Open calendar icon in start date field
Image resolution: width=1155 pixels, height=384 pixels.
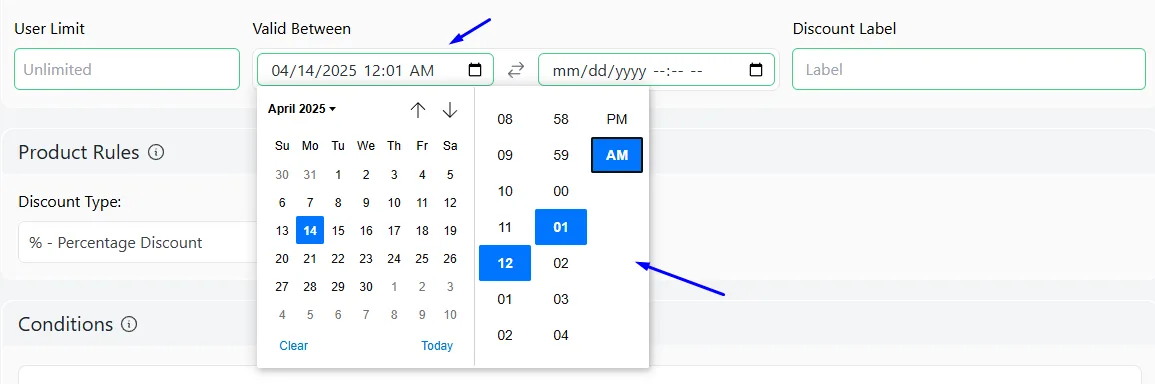475,70
